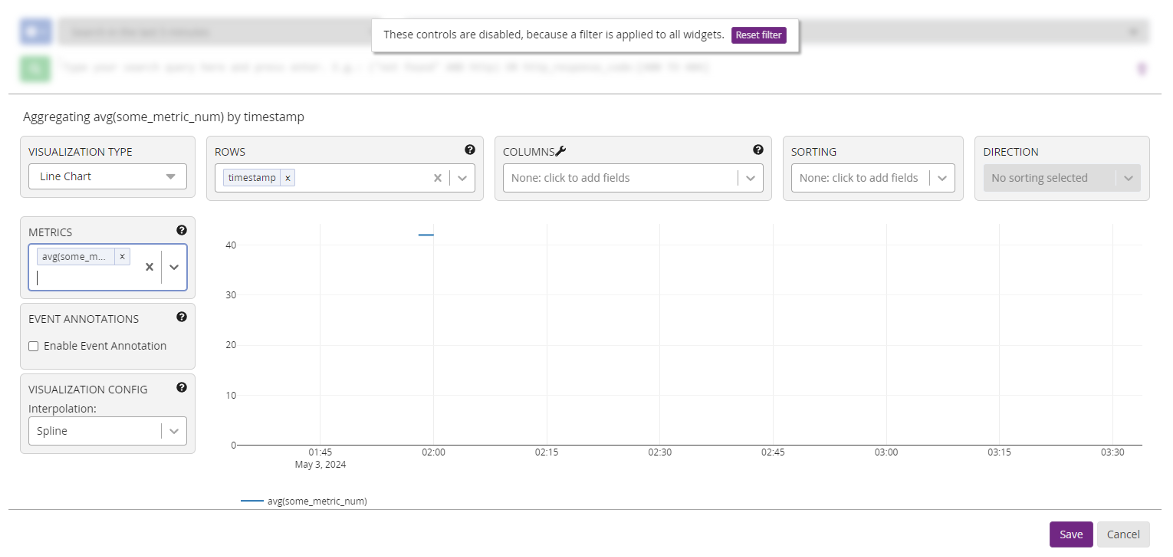Expand the Columns field dropdown
The height and width of the screenshot is (557, 1173).
(x=751, y=178)
